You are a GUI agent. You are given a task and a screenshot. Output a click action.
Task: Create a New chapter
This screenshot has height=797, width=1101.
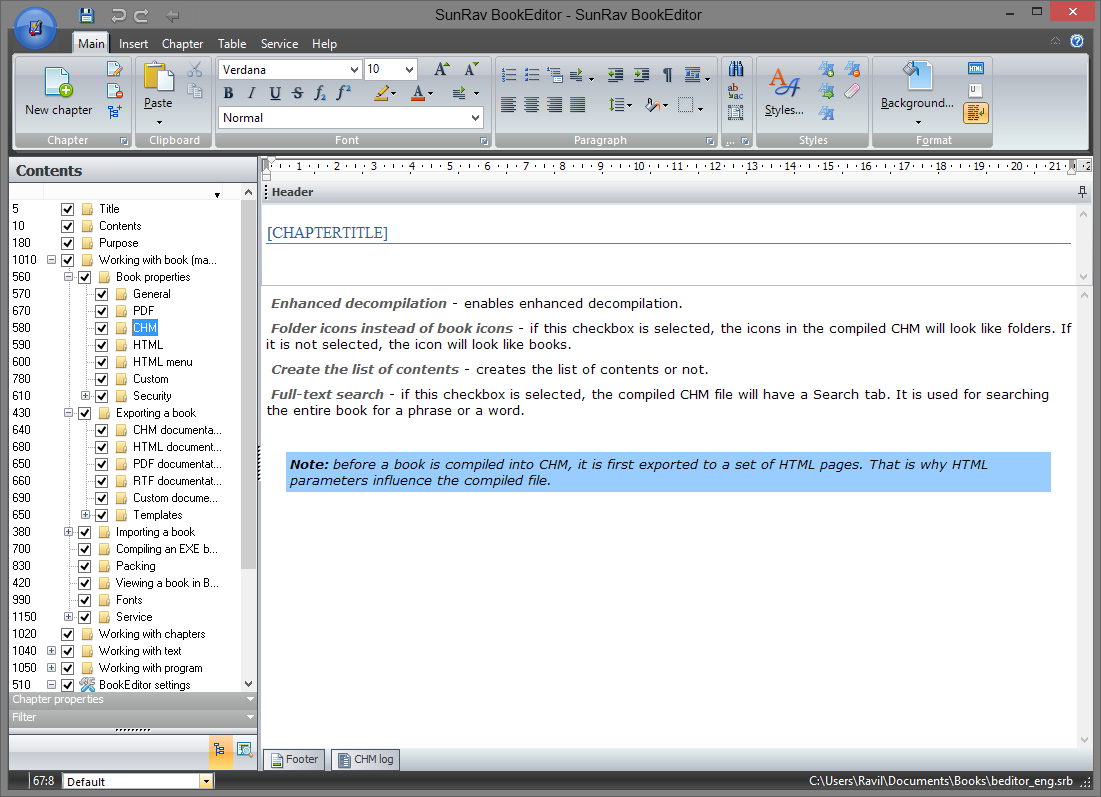pyautogui.click(x=58, y=91)
